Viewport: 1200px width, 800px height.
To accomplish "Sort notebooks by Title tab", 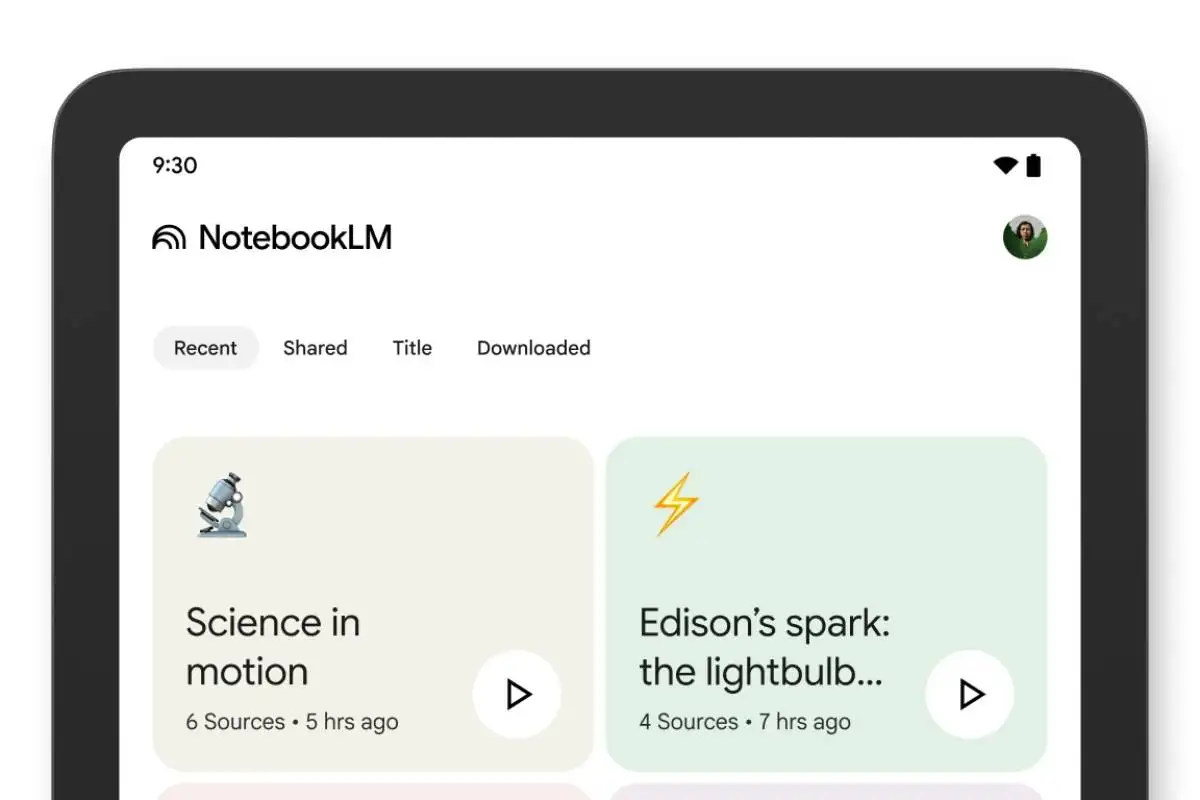I will [412, 348].
